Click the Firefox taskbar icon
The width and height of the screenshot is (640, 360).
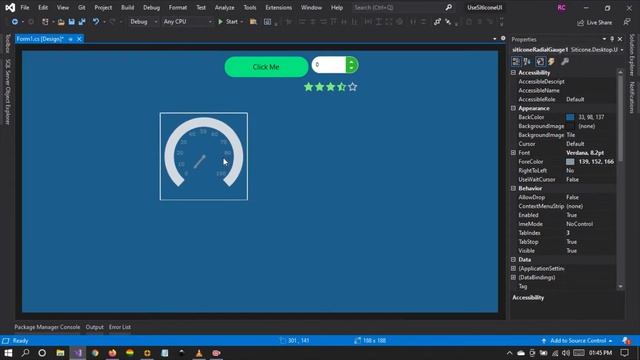(x=112, y=353)
